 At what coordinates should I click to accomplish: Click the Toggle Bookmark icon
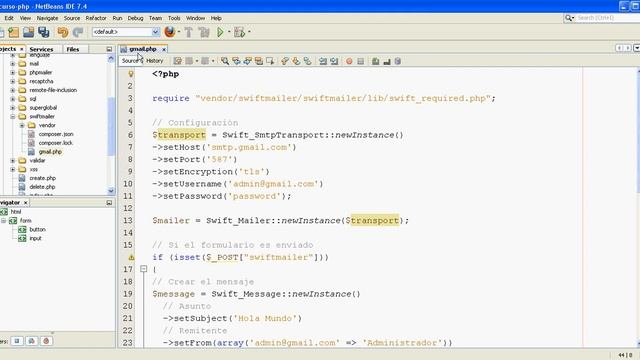[308, 61]
